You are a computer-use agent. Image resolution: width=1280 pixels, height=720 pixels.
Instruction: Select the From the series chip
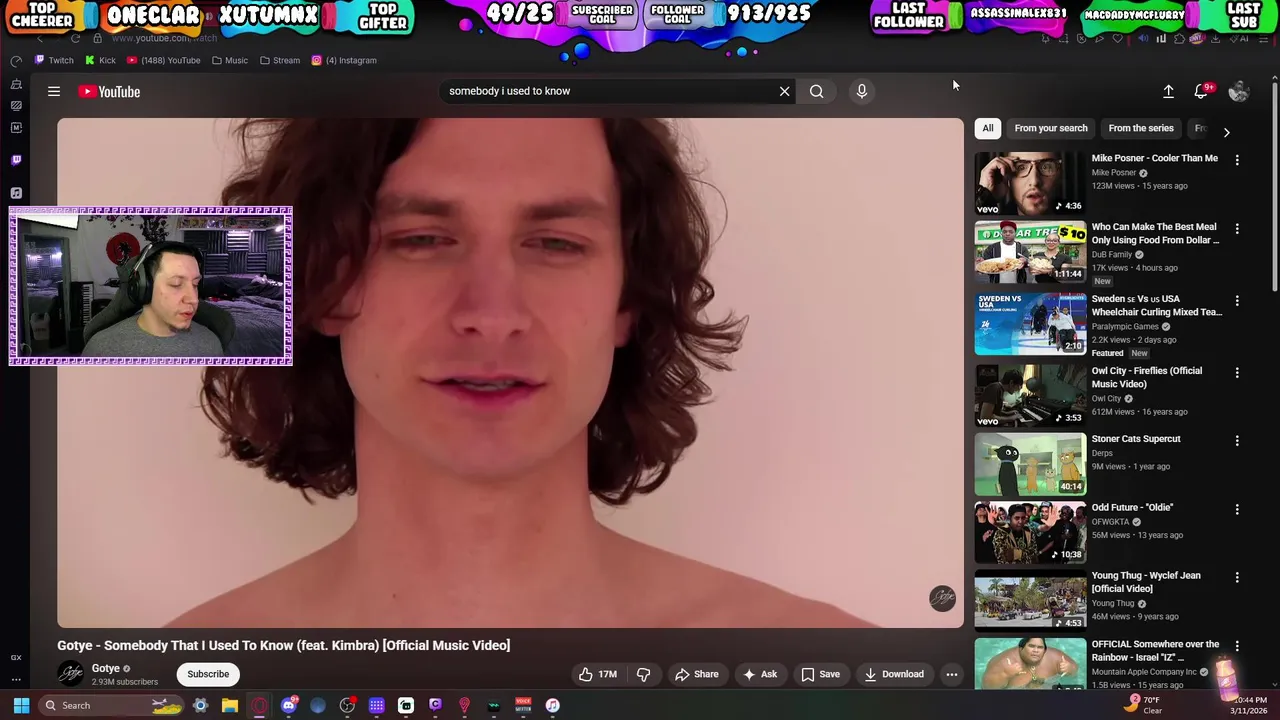click(1141, 128)
